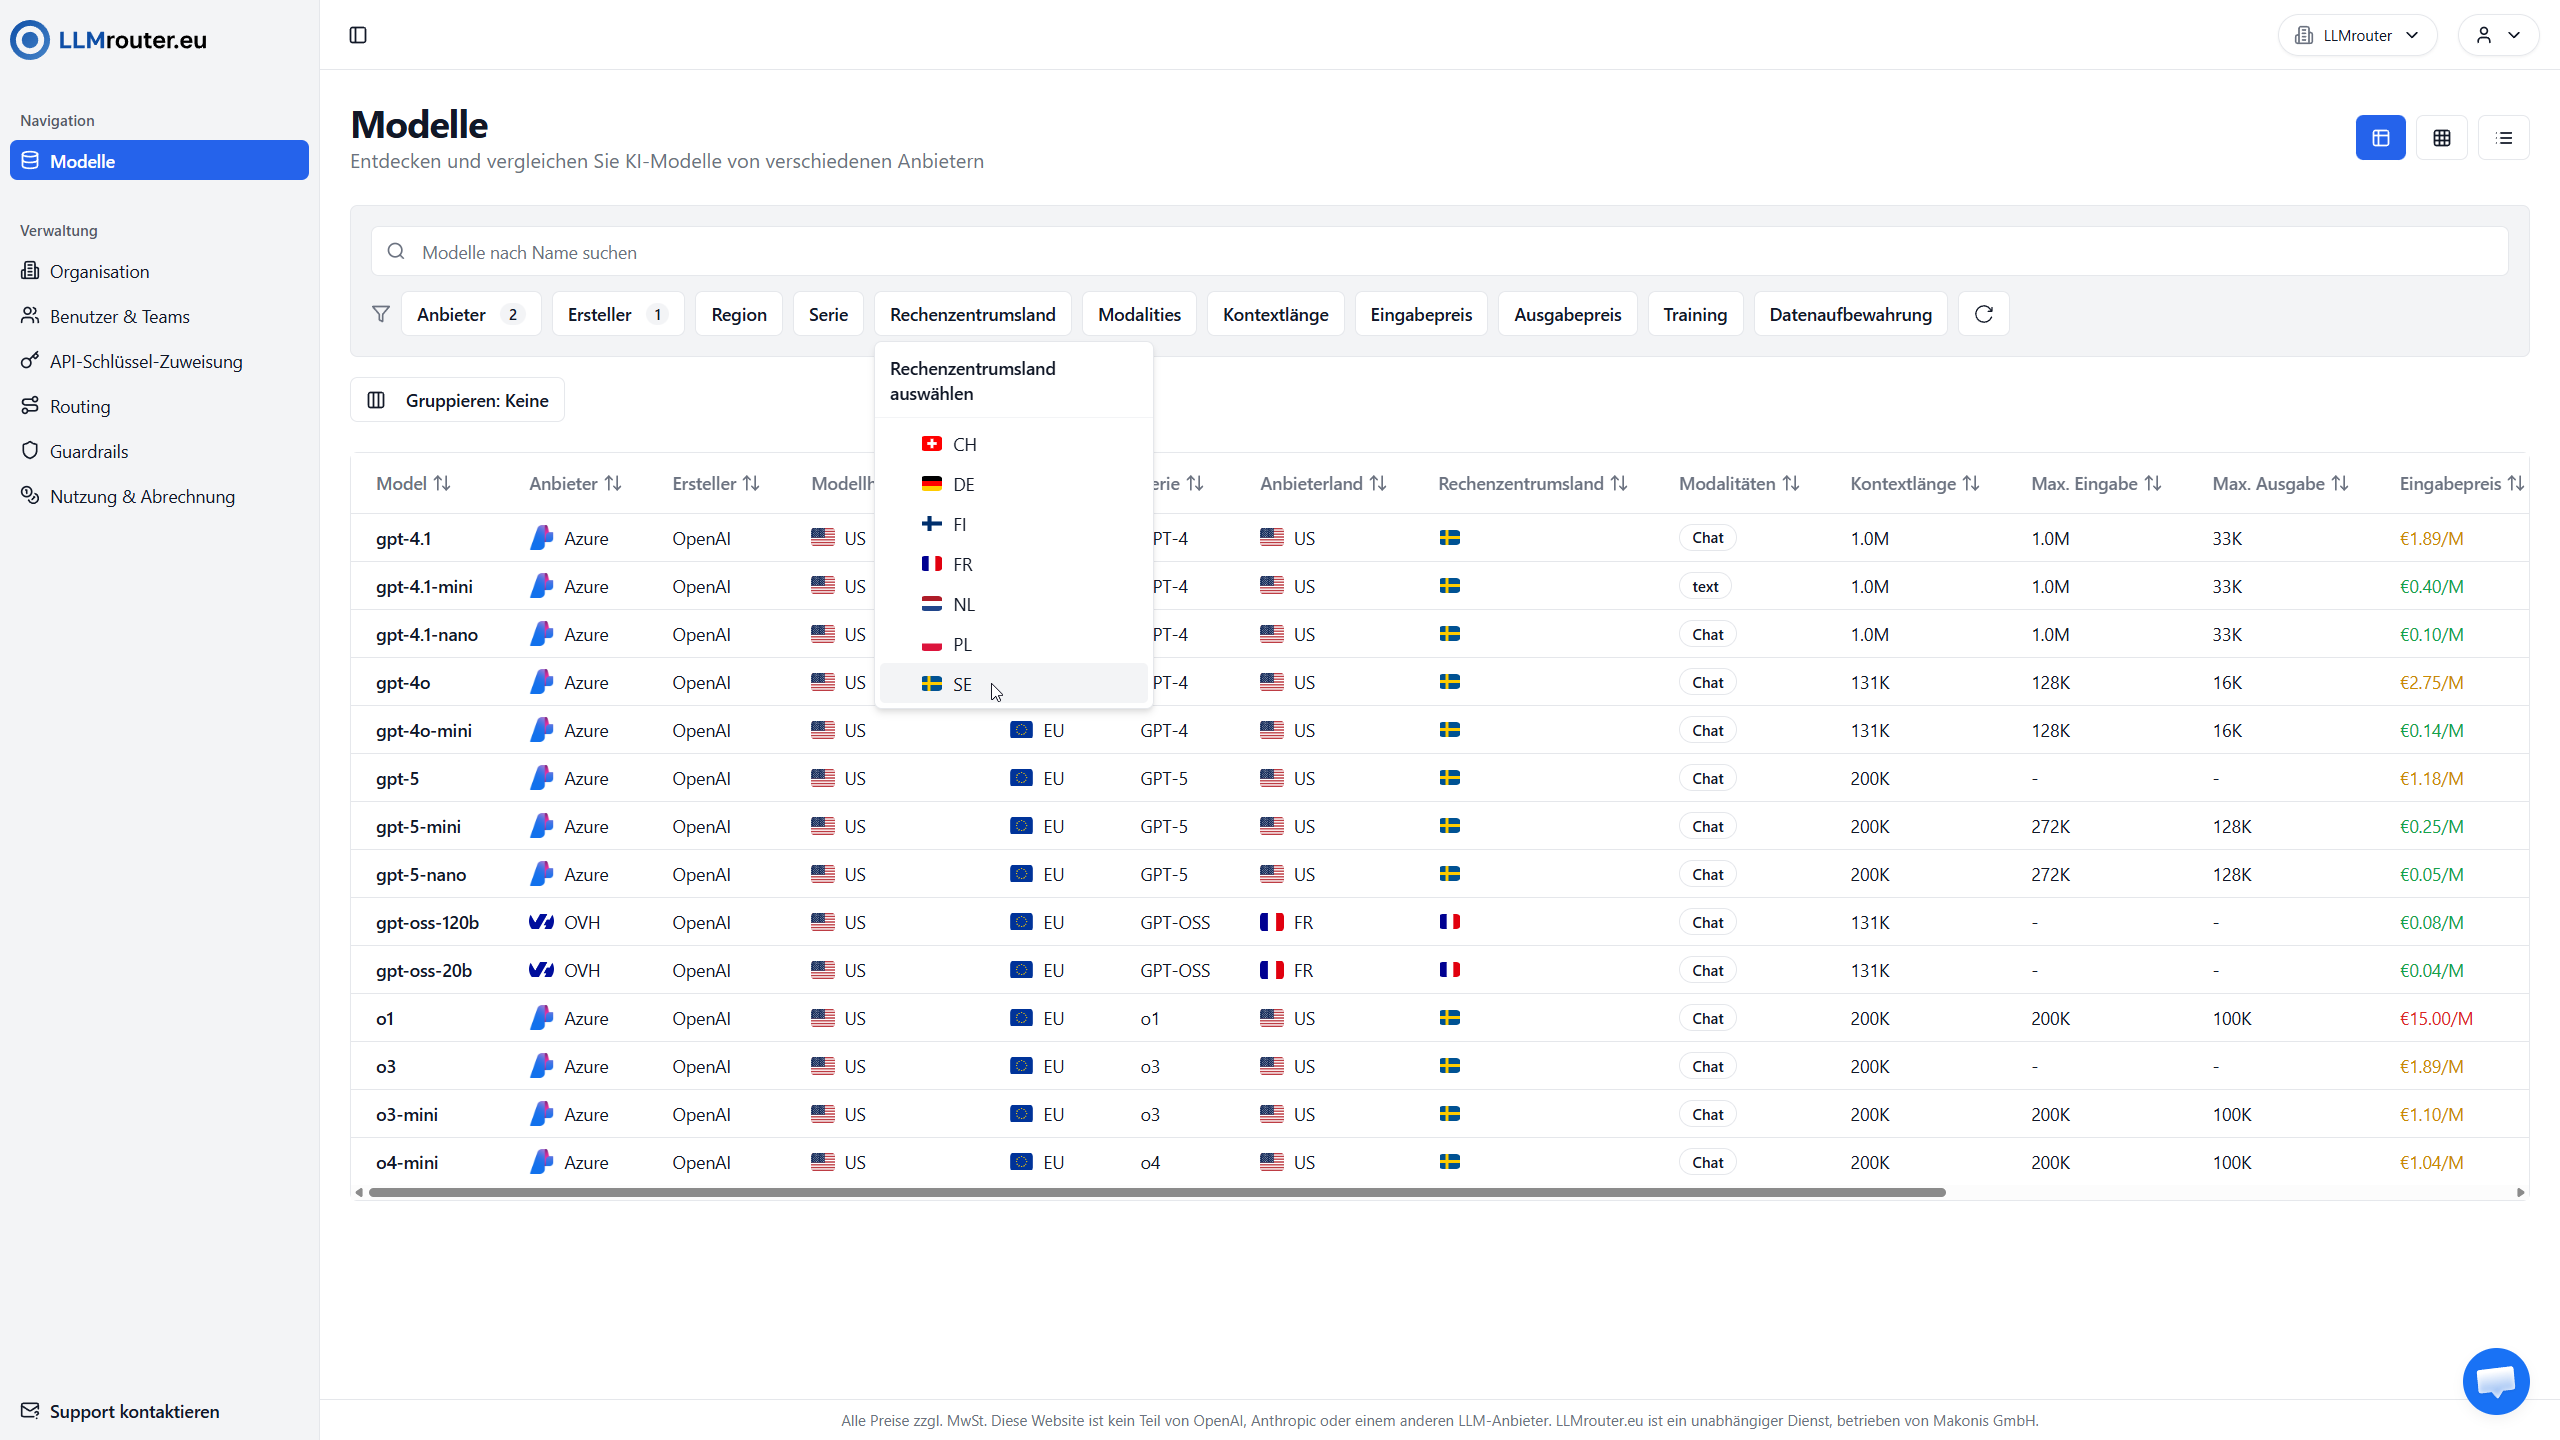Screen dimensions: 2560x1440
Task: Open the Anbieter filter dropdown
Action: 470,314
